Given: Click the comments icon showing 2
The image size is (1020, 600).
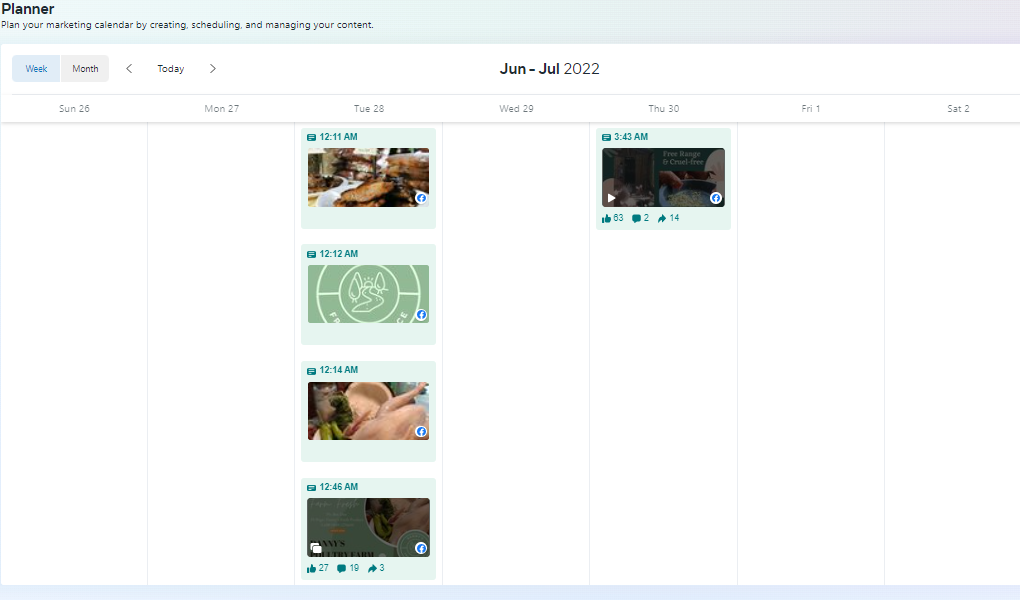Looking at the screenshot, I should 636,219.
